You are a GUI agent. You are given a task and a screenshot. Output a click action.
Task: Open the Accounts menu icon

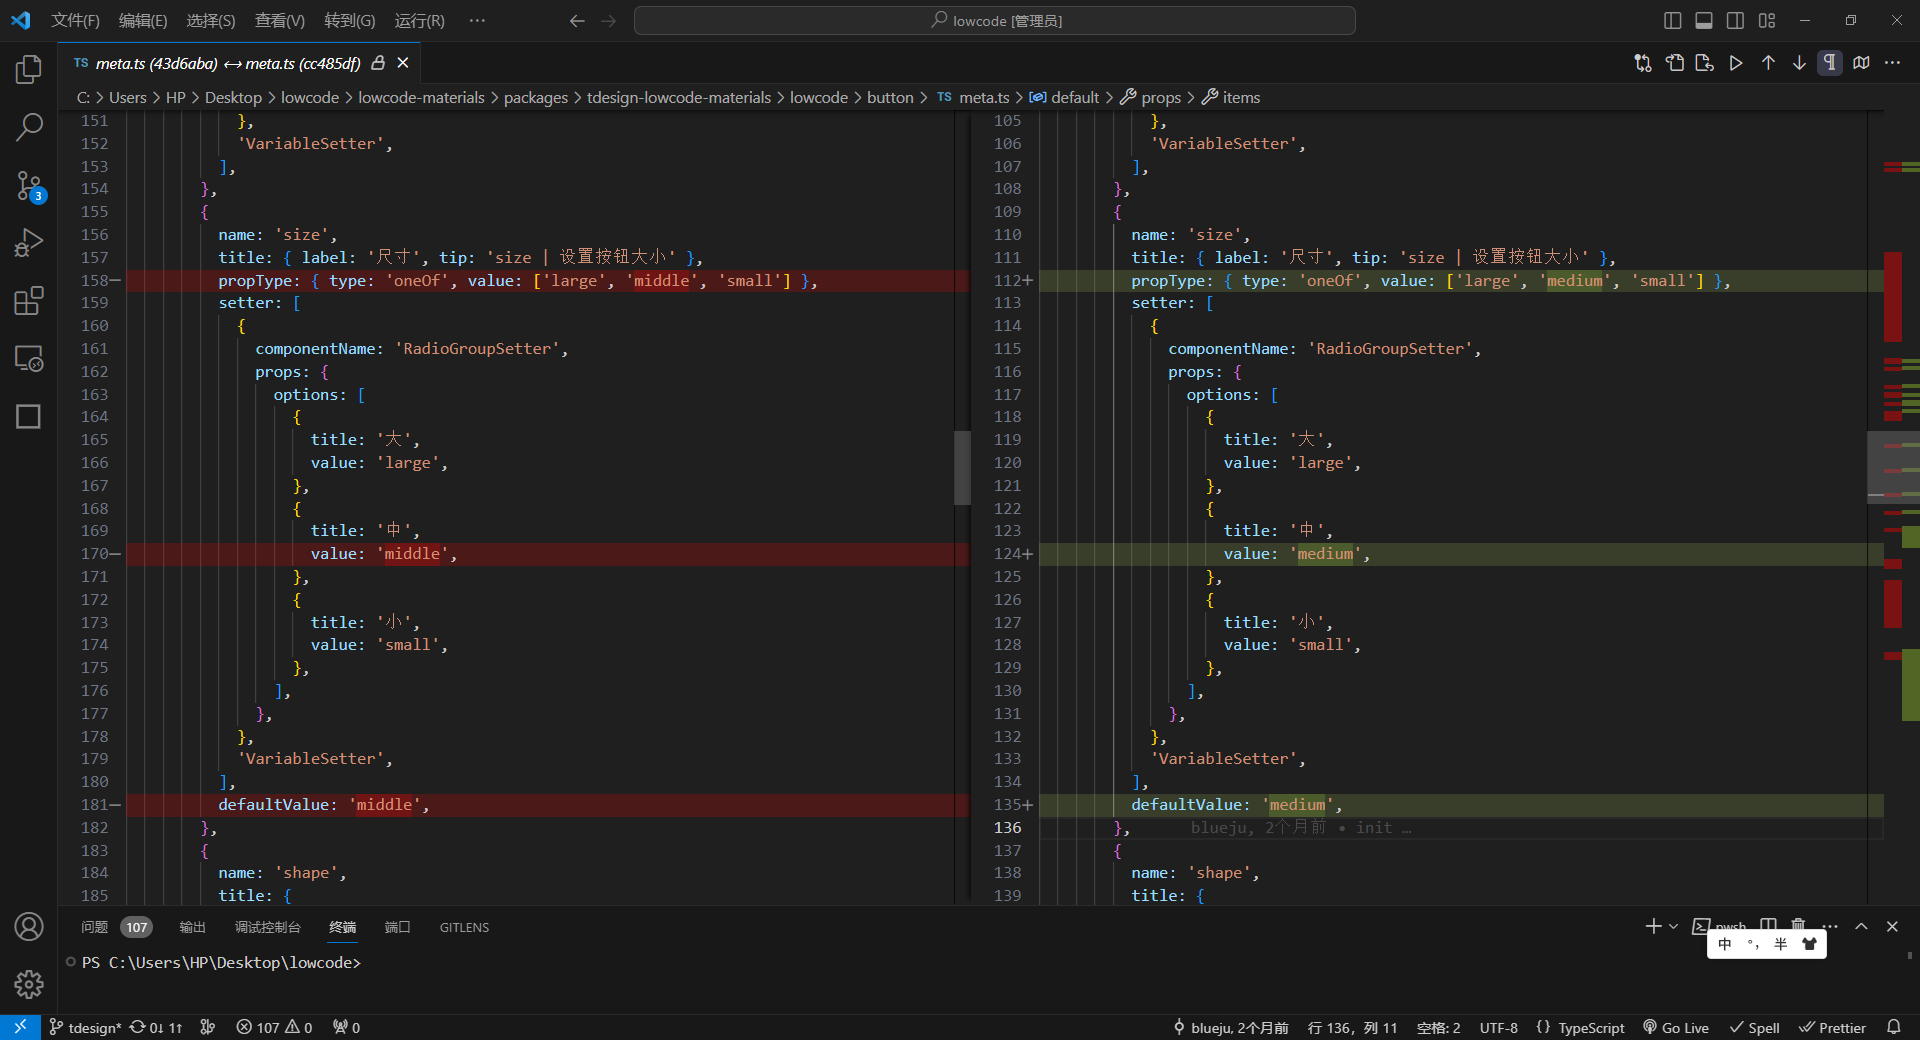click(x=29, y=927)
